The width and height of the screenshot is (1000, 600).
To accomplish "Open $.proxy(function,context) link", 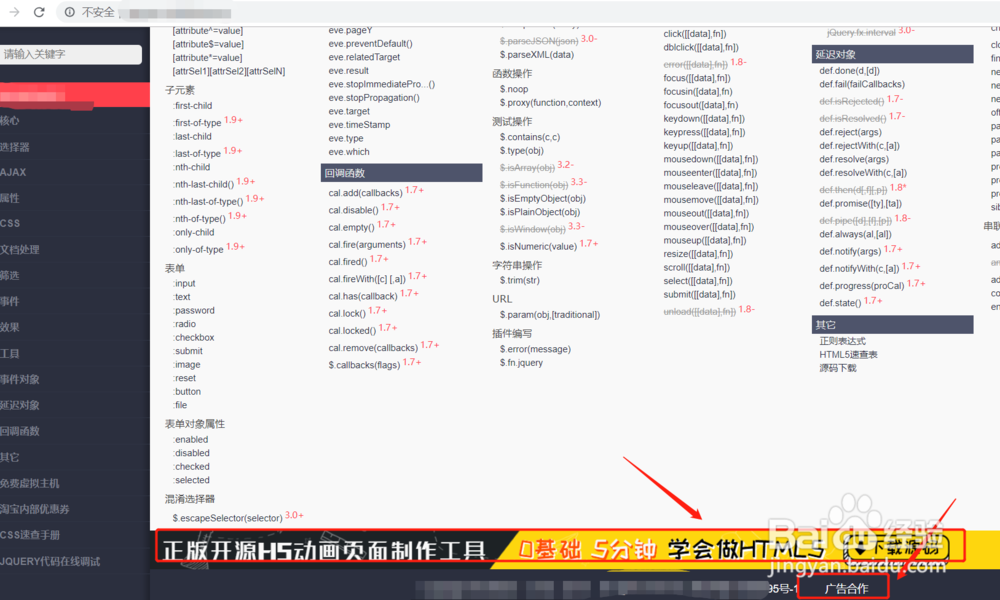I will point(550,103).
